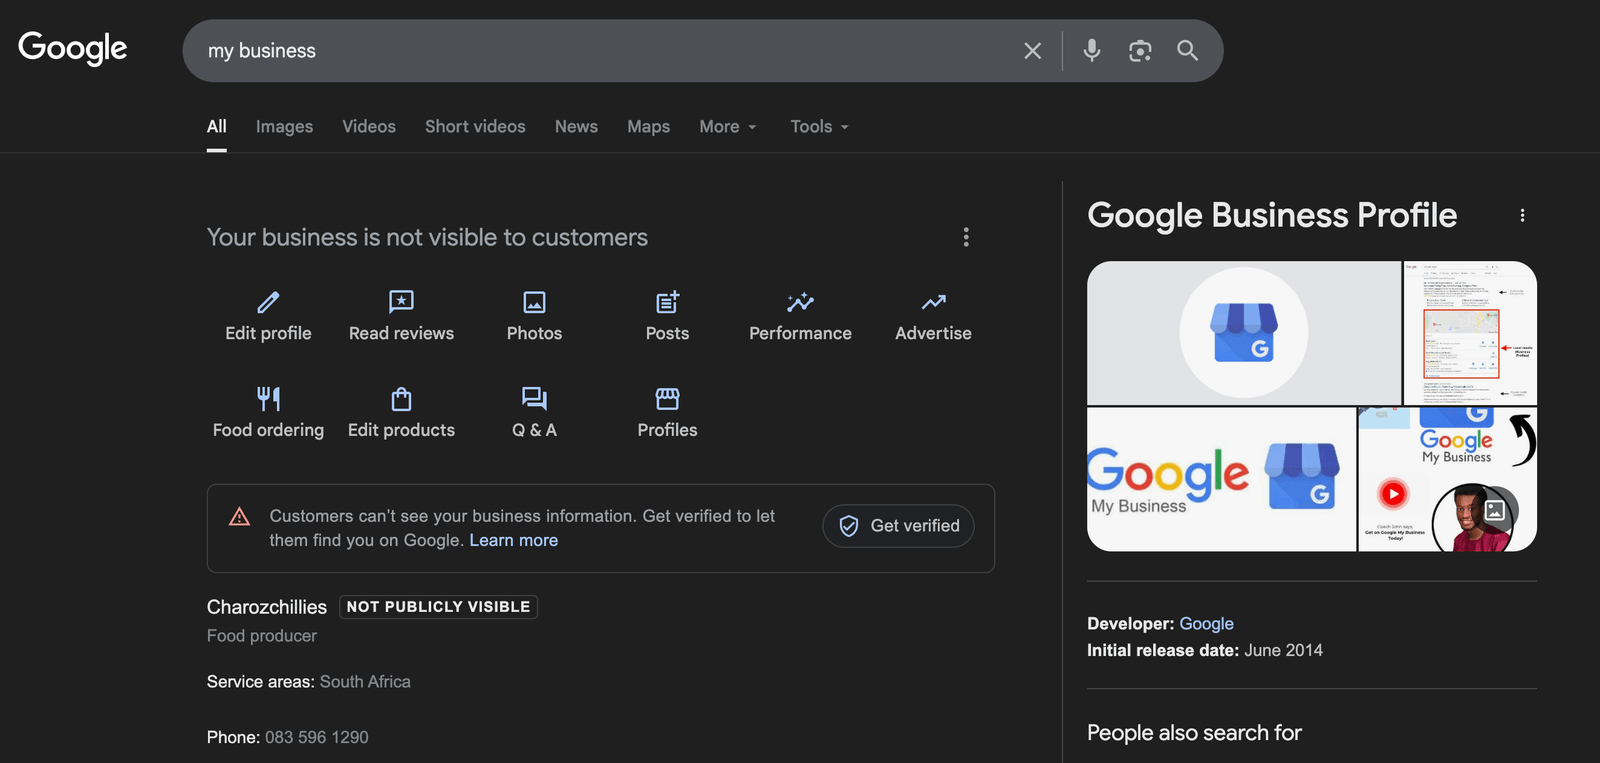Open Edit products bag icon

tap(401, 399)
